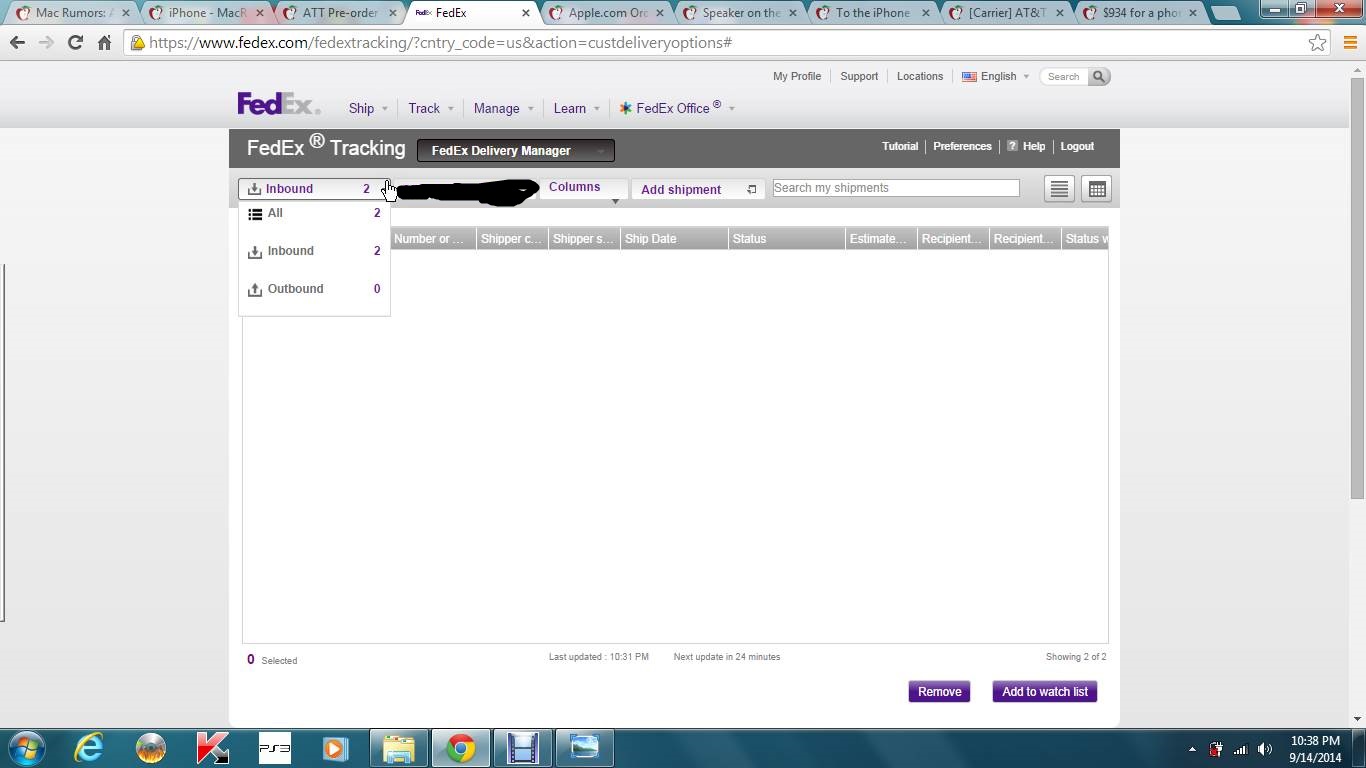Open the Learn menu
The height and width of the screenshot is (768, 1366).
click(x=576, y=108)
